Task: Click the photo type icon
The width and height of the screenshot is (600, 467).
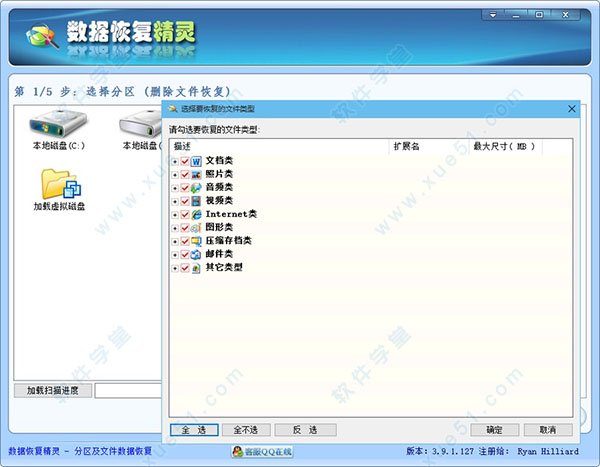Action: (x=197, y=174)
